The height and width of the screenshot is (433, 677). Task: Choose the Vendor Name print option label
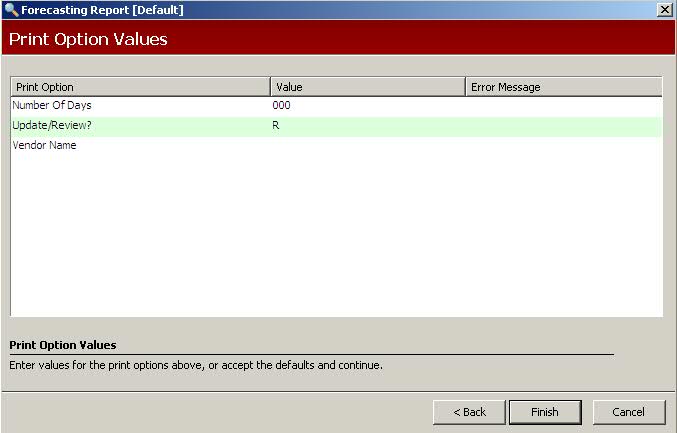(45, 145)
